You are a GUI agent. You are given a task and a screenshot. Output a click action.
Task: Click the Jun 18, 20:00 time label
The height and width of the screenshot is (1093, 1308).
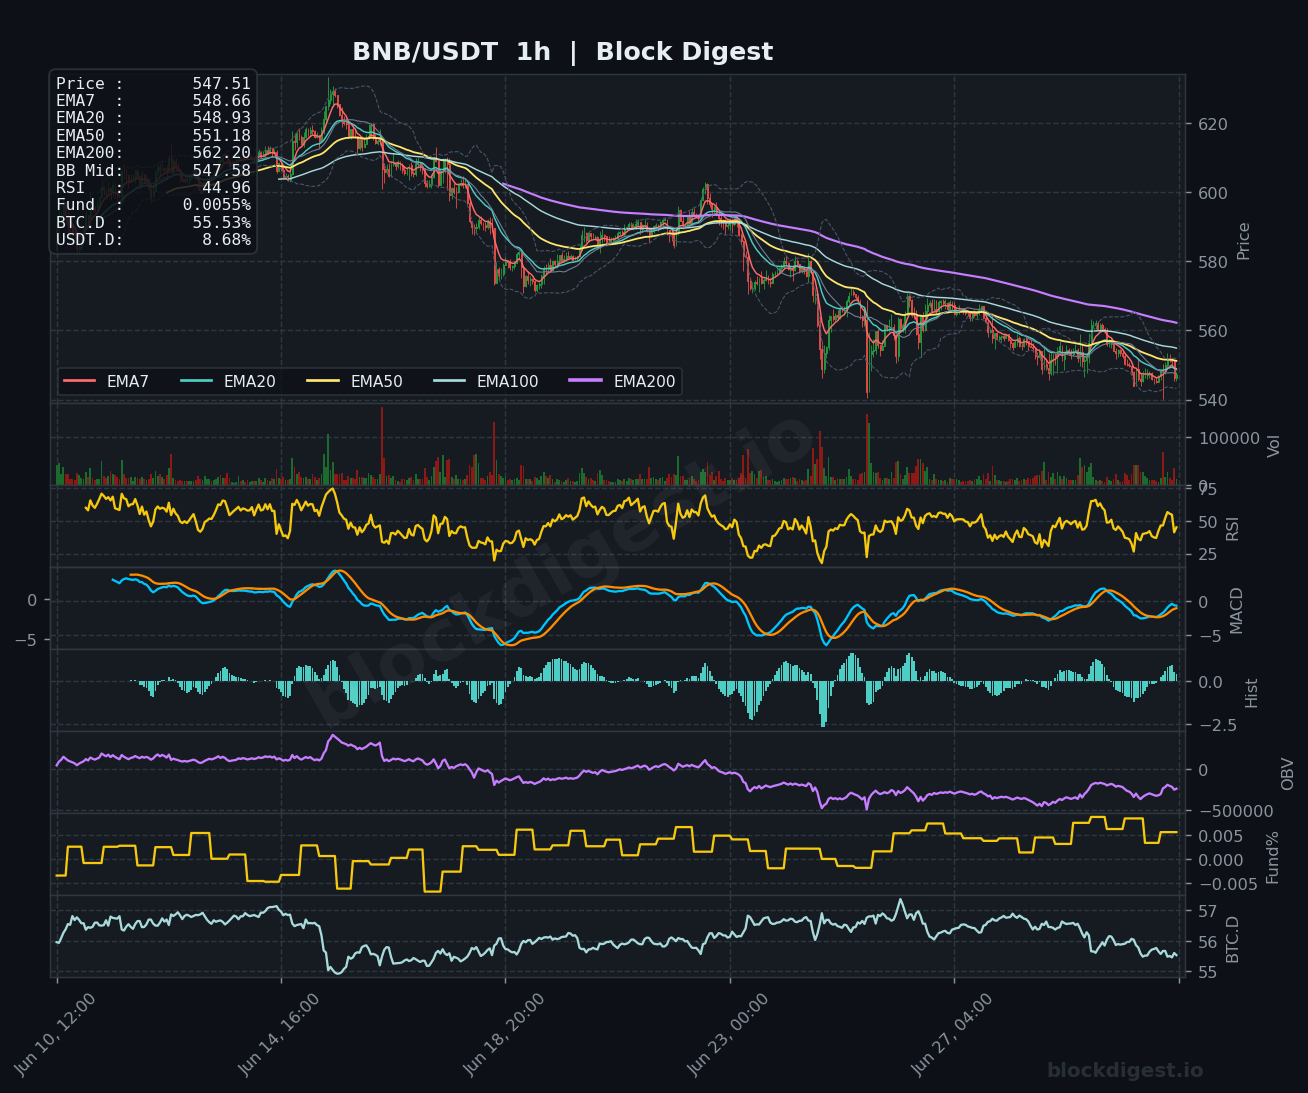504,1035
